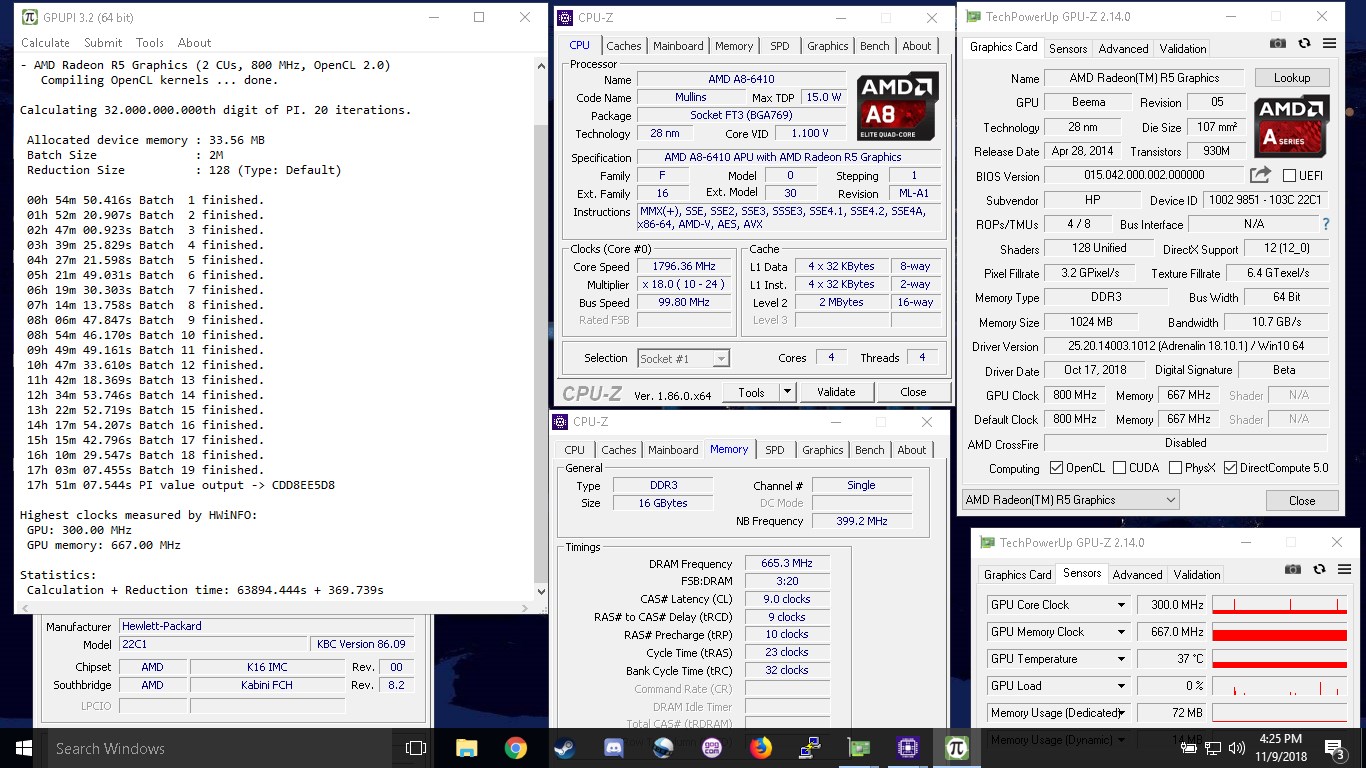Image resolution: width=1366 pixels, height=768 pixels.
Task: Open Discord from the taskbar
Action: pos(614,748)
